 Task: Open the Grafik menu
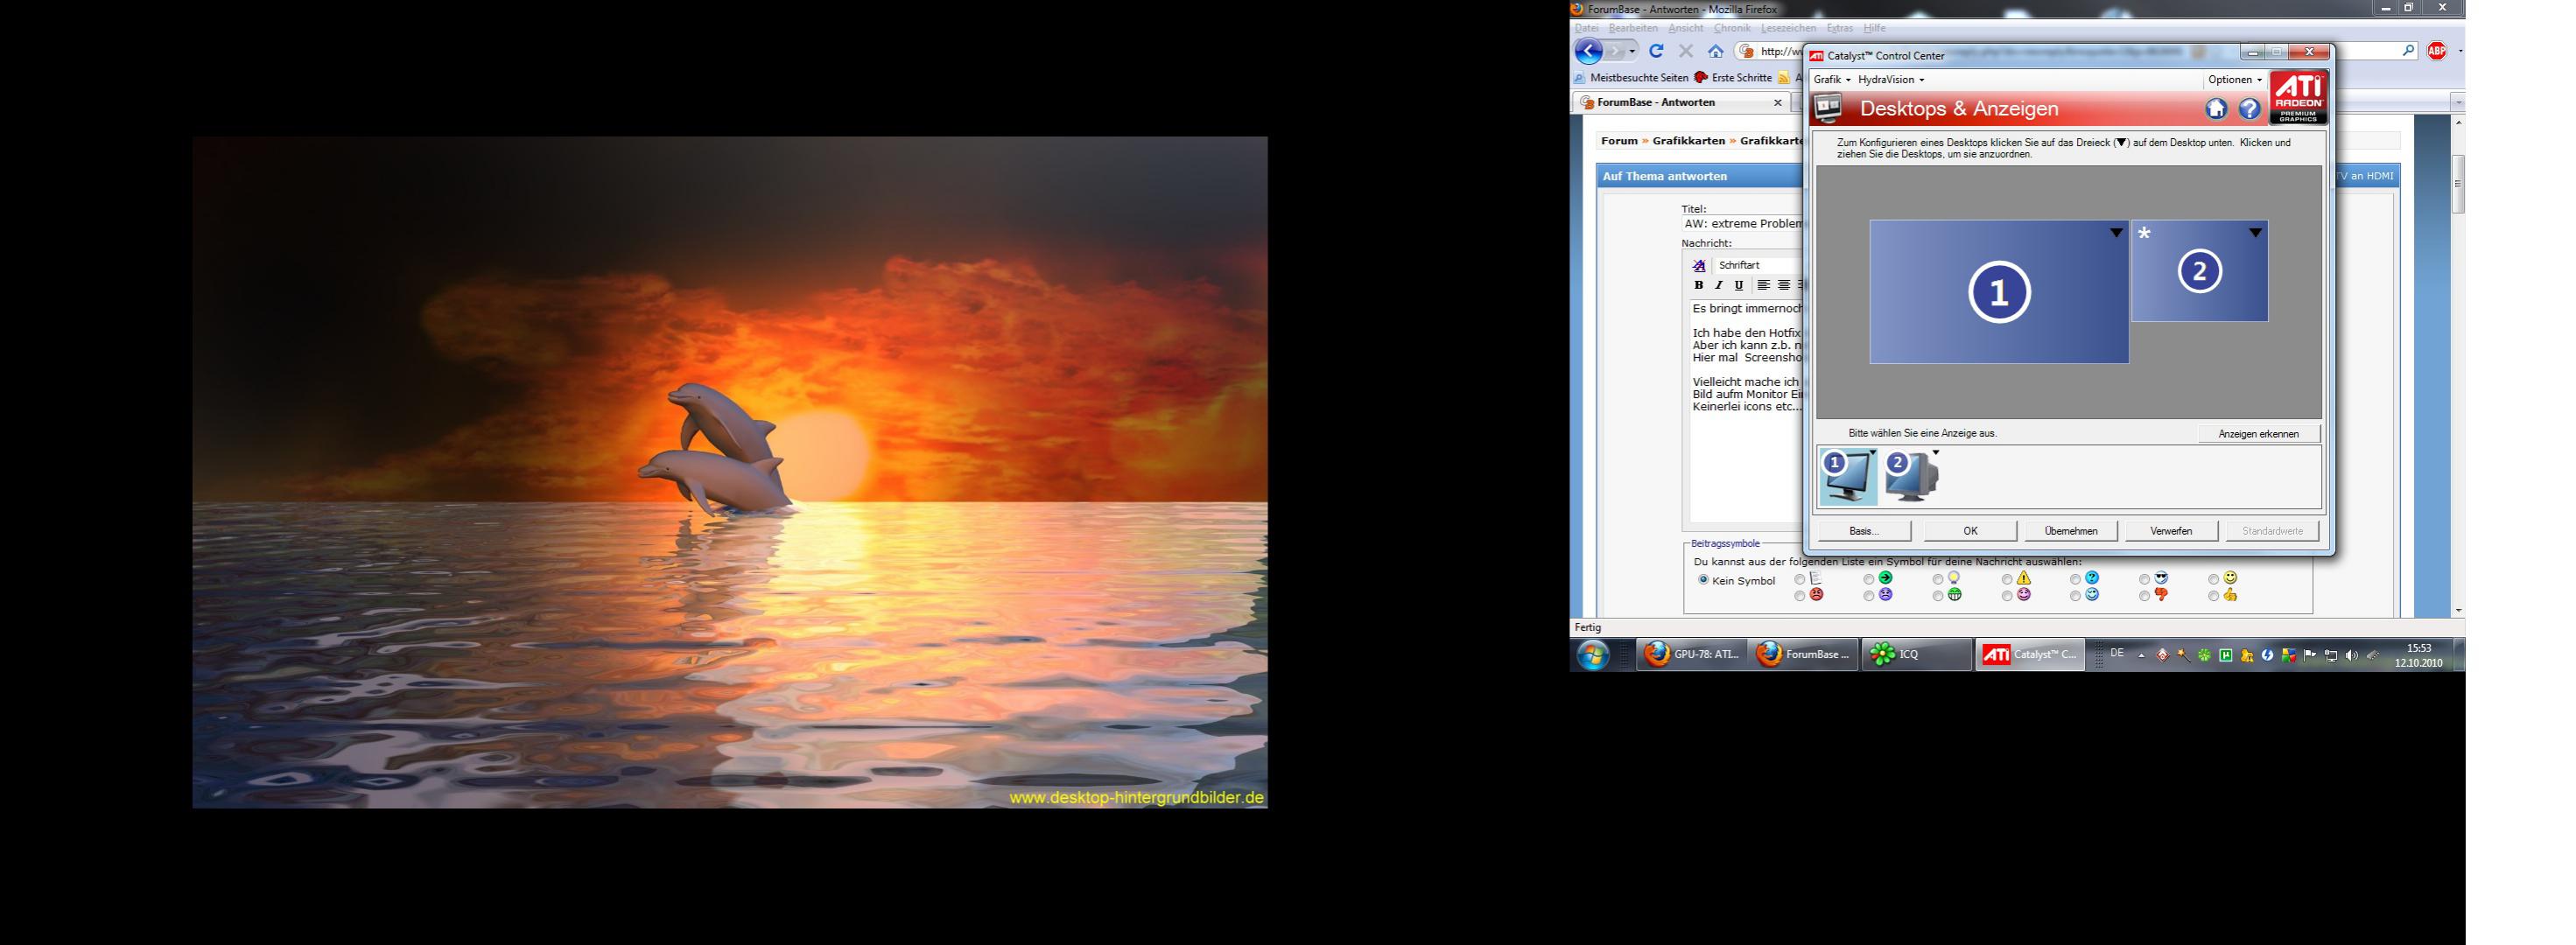pyautogui.click(x=1832, y=80)
